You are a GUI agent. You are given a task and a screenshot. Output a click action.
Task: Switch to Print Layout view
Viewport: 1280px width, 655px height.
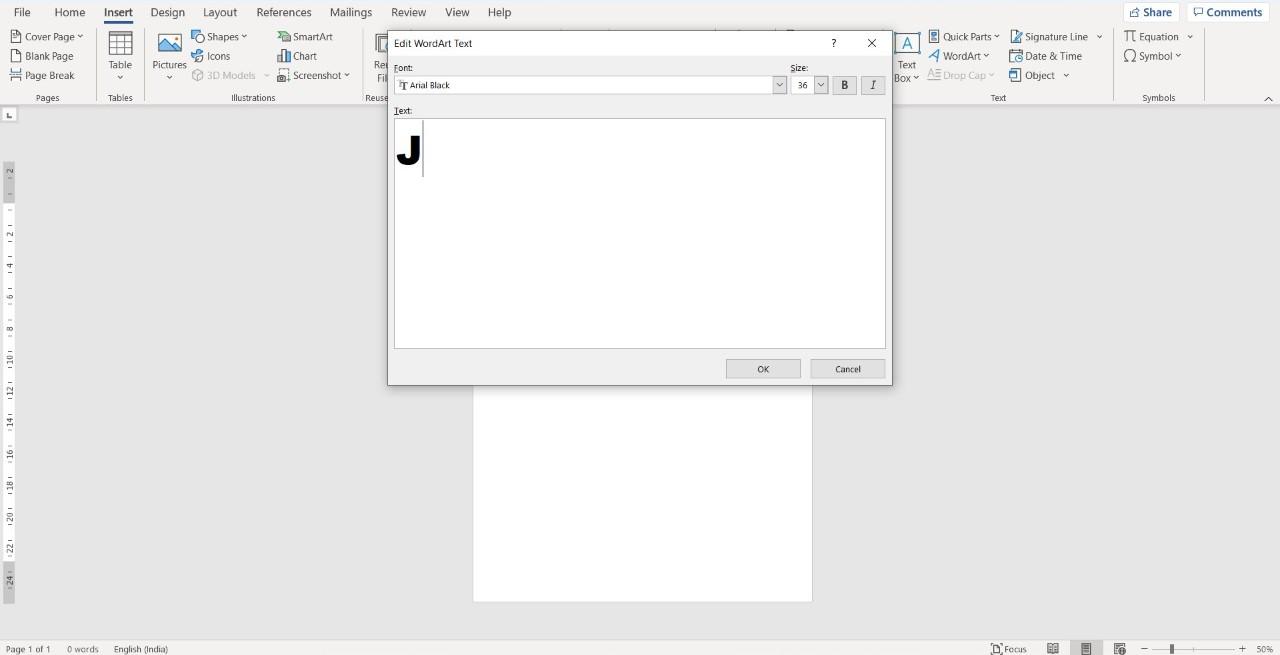point(1086,649)
